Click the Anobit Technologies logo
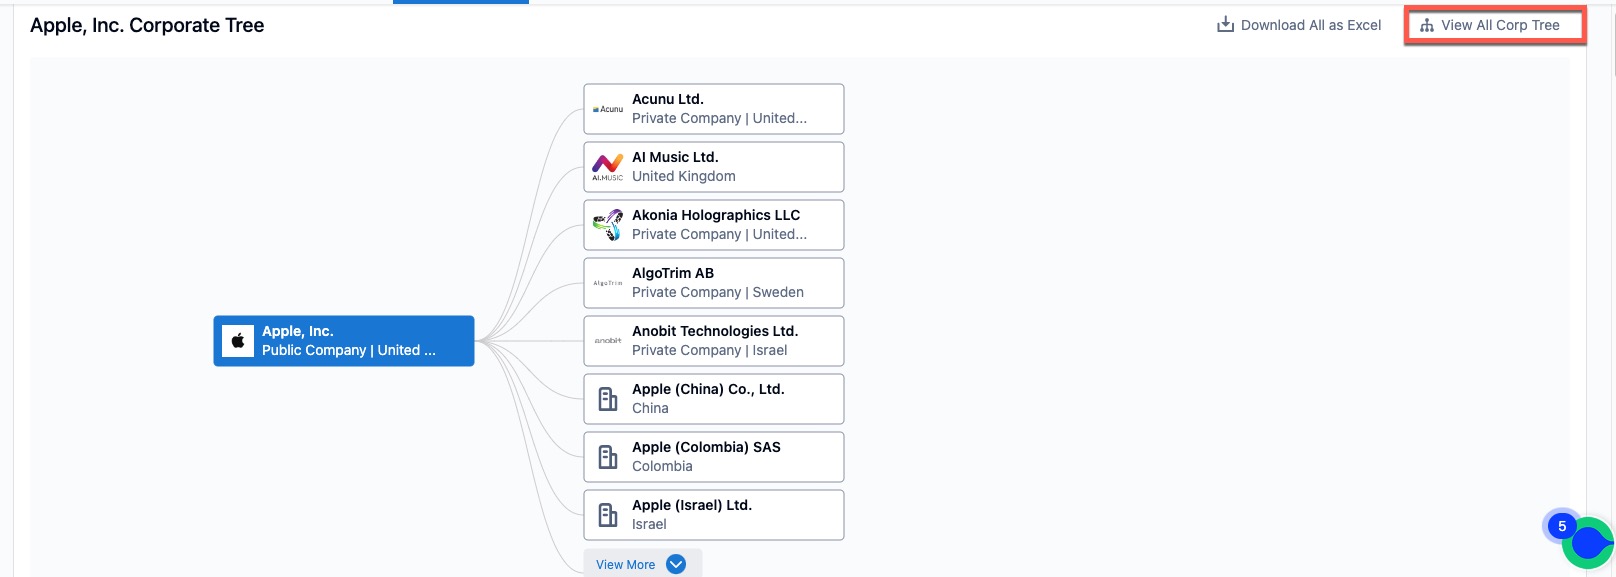Viewport: 1616px width, 577px height. [x=607, y=341]
